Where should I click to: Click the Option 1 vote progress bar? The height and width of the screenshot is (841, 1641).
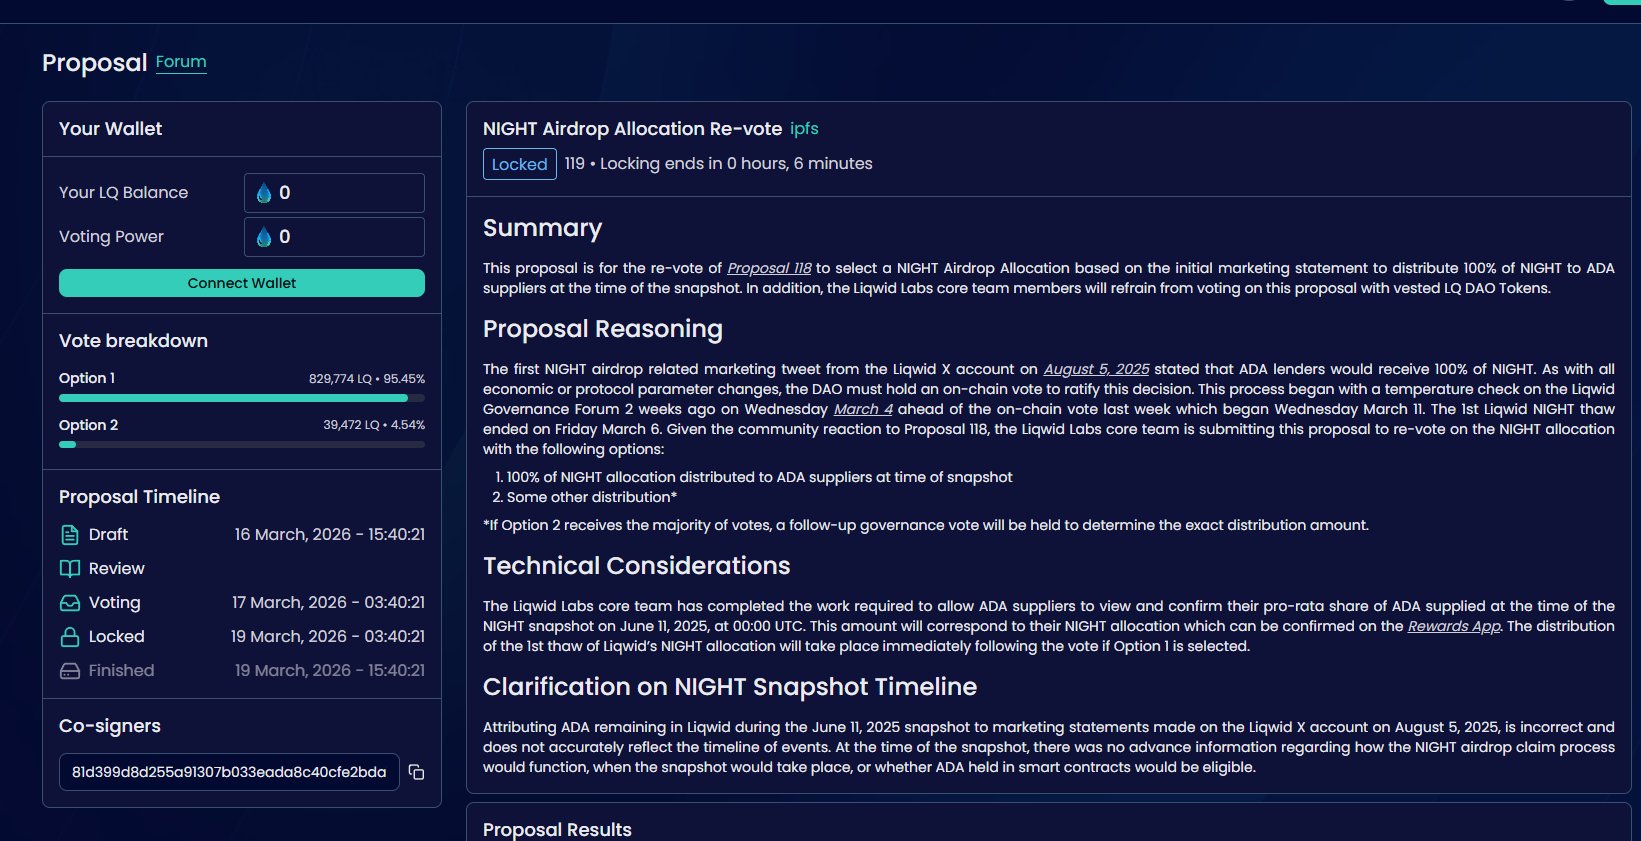(x=241, y=398)
